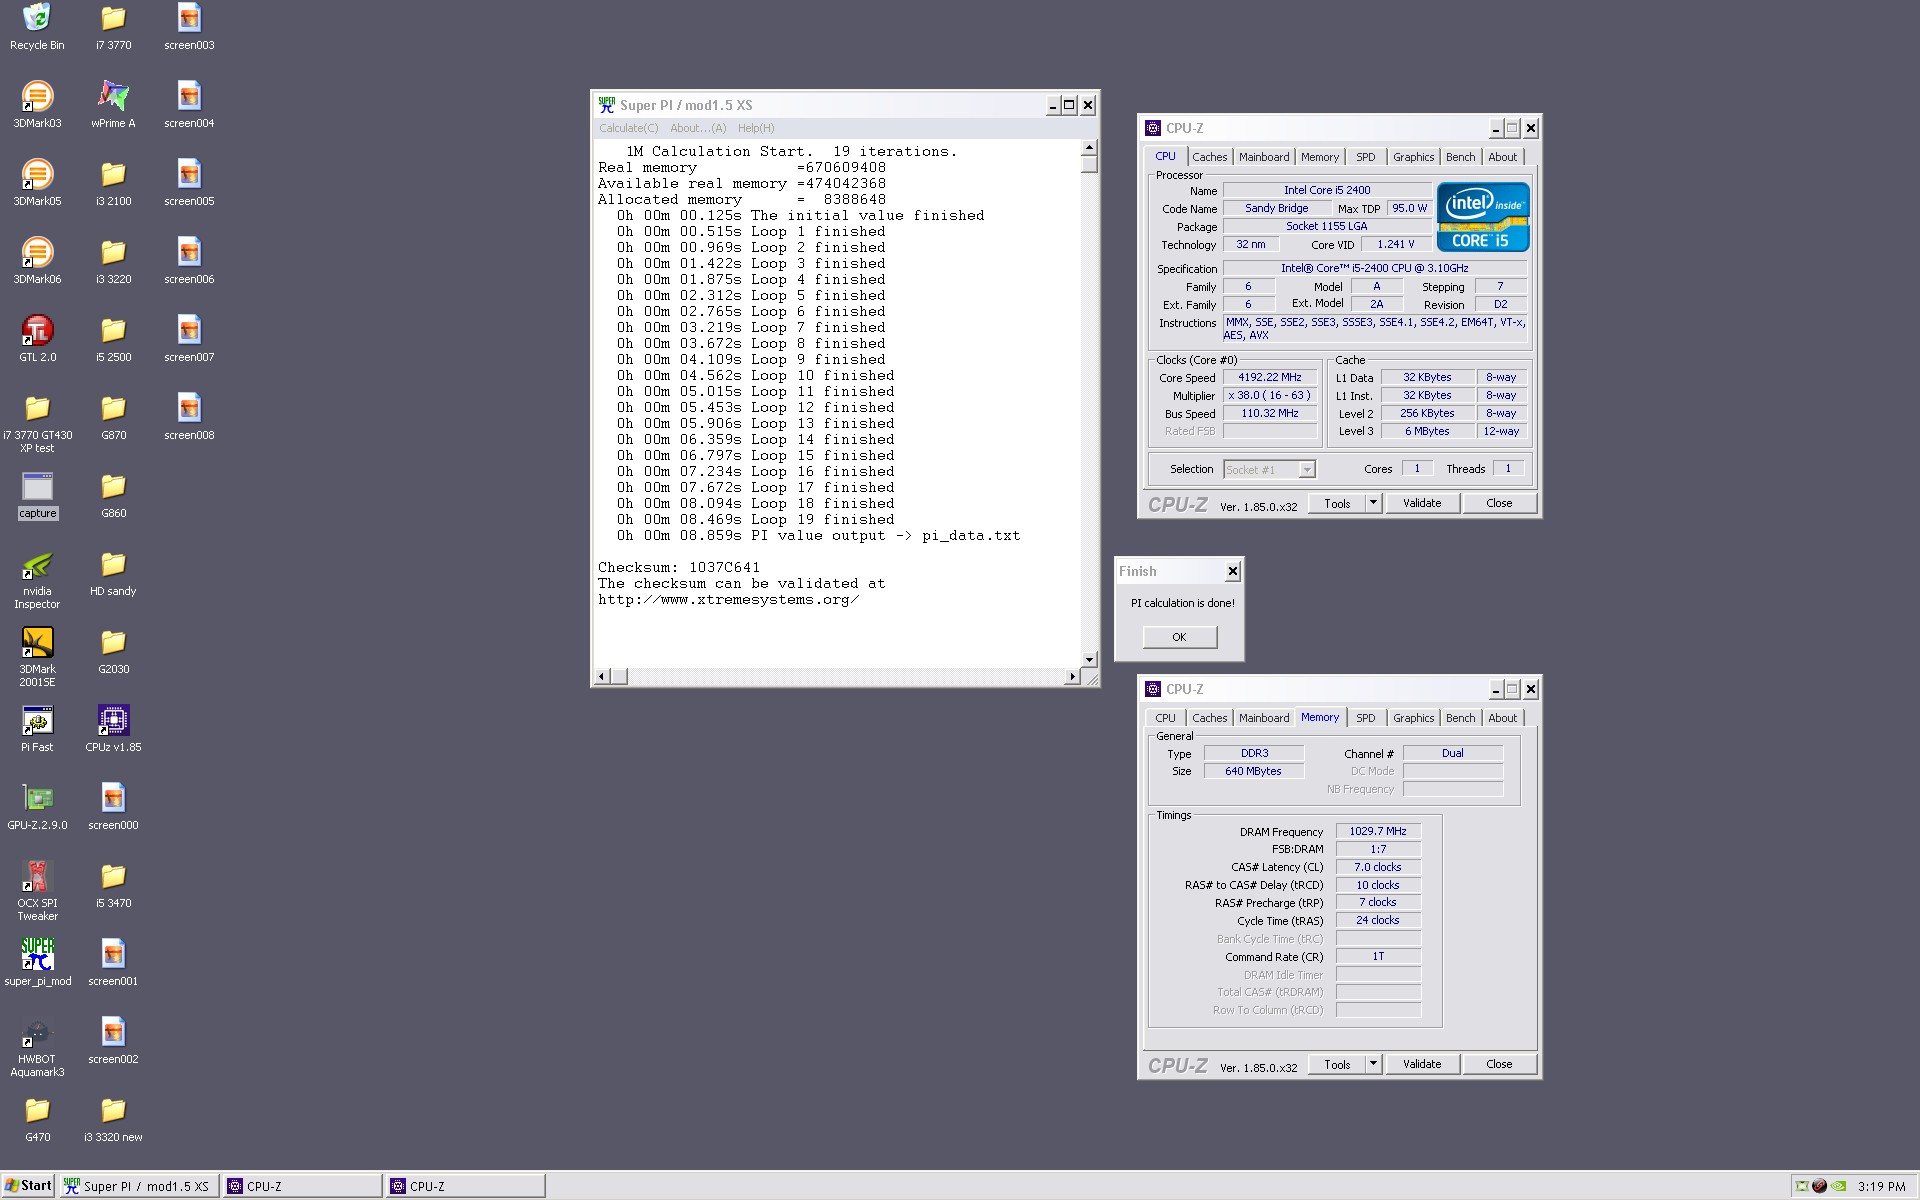Click the Checksum: 1037C641 line

click(679, 568)
